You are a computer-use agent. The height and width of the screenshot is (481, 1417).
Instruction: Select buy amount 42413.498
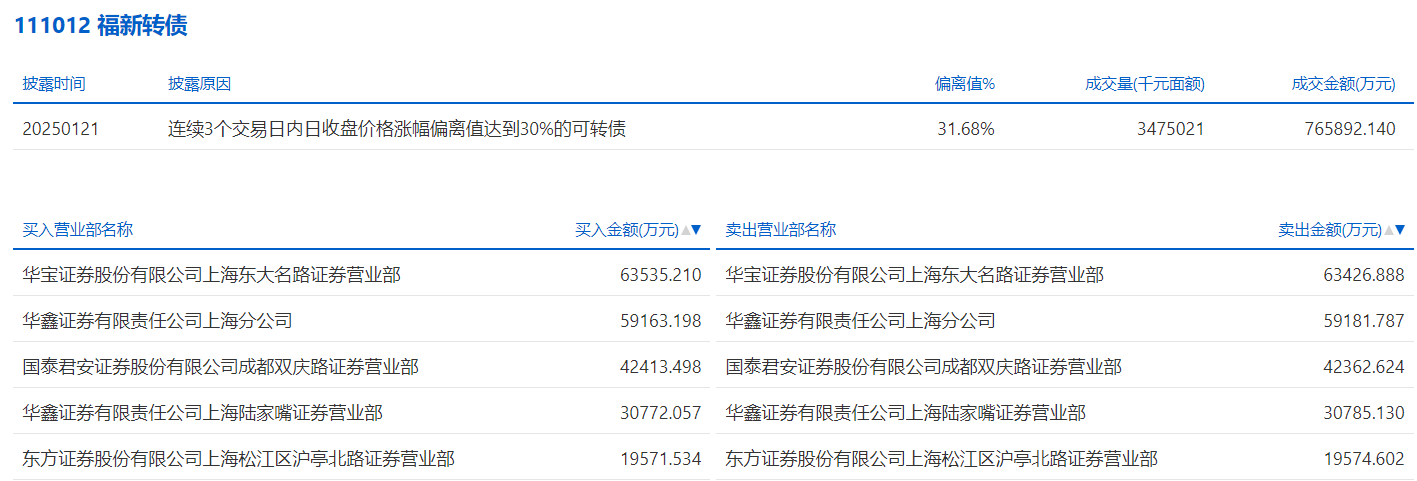click(x=661, y=366)
